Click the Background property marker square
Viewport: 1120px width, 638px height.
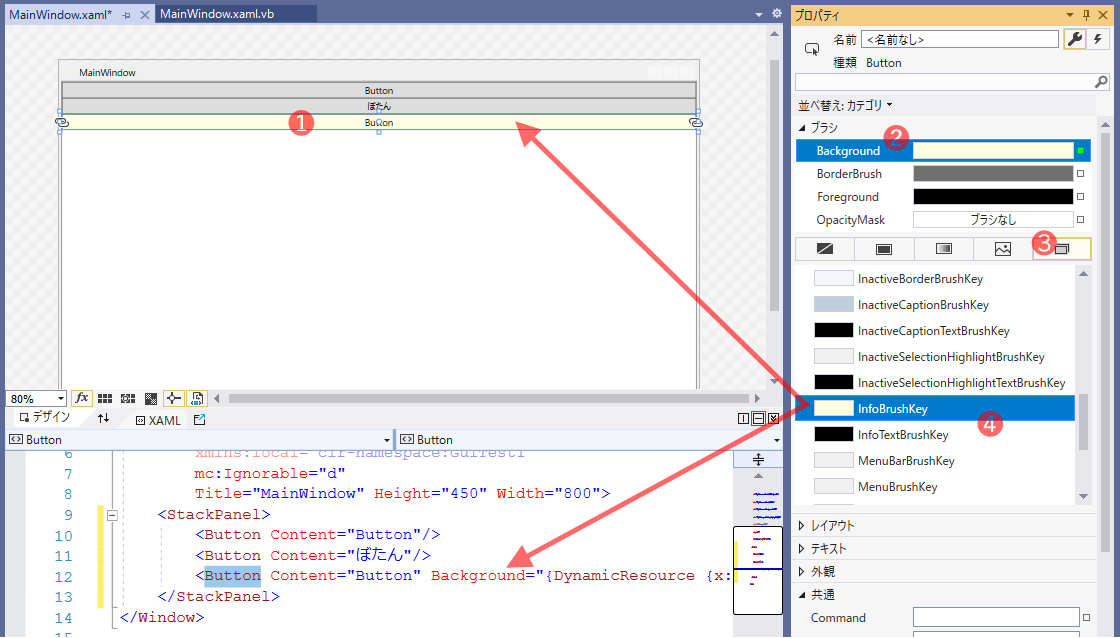pyautogui.click(x=1081, y=151)
